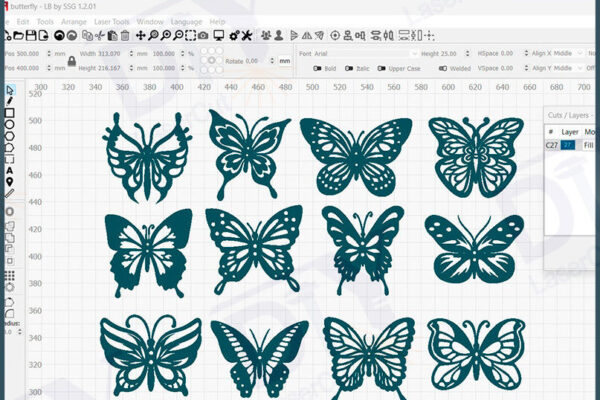Select the Zoom to Frame selection icon
The width and height of the screenshot is (600, 400).
tap(189, 36)
